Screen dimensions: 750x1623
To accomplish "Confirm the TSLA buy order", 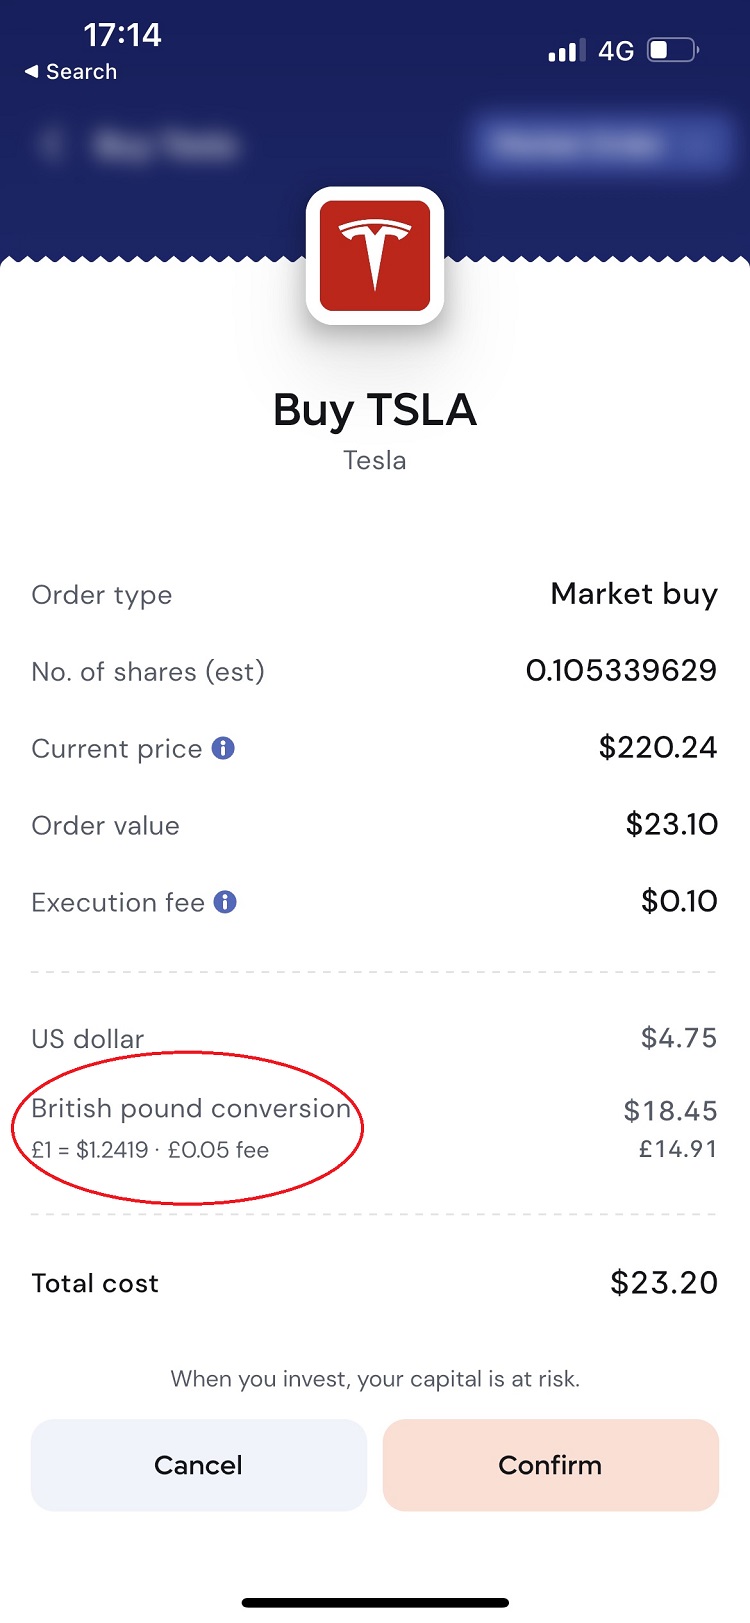I will pos(550,1465).
